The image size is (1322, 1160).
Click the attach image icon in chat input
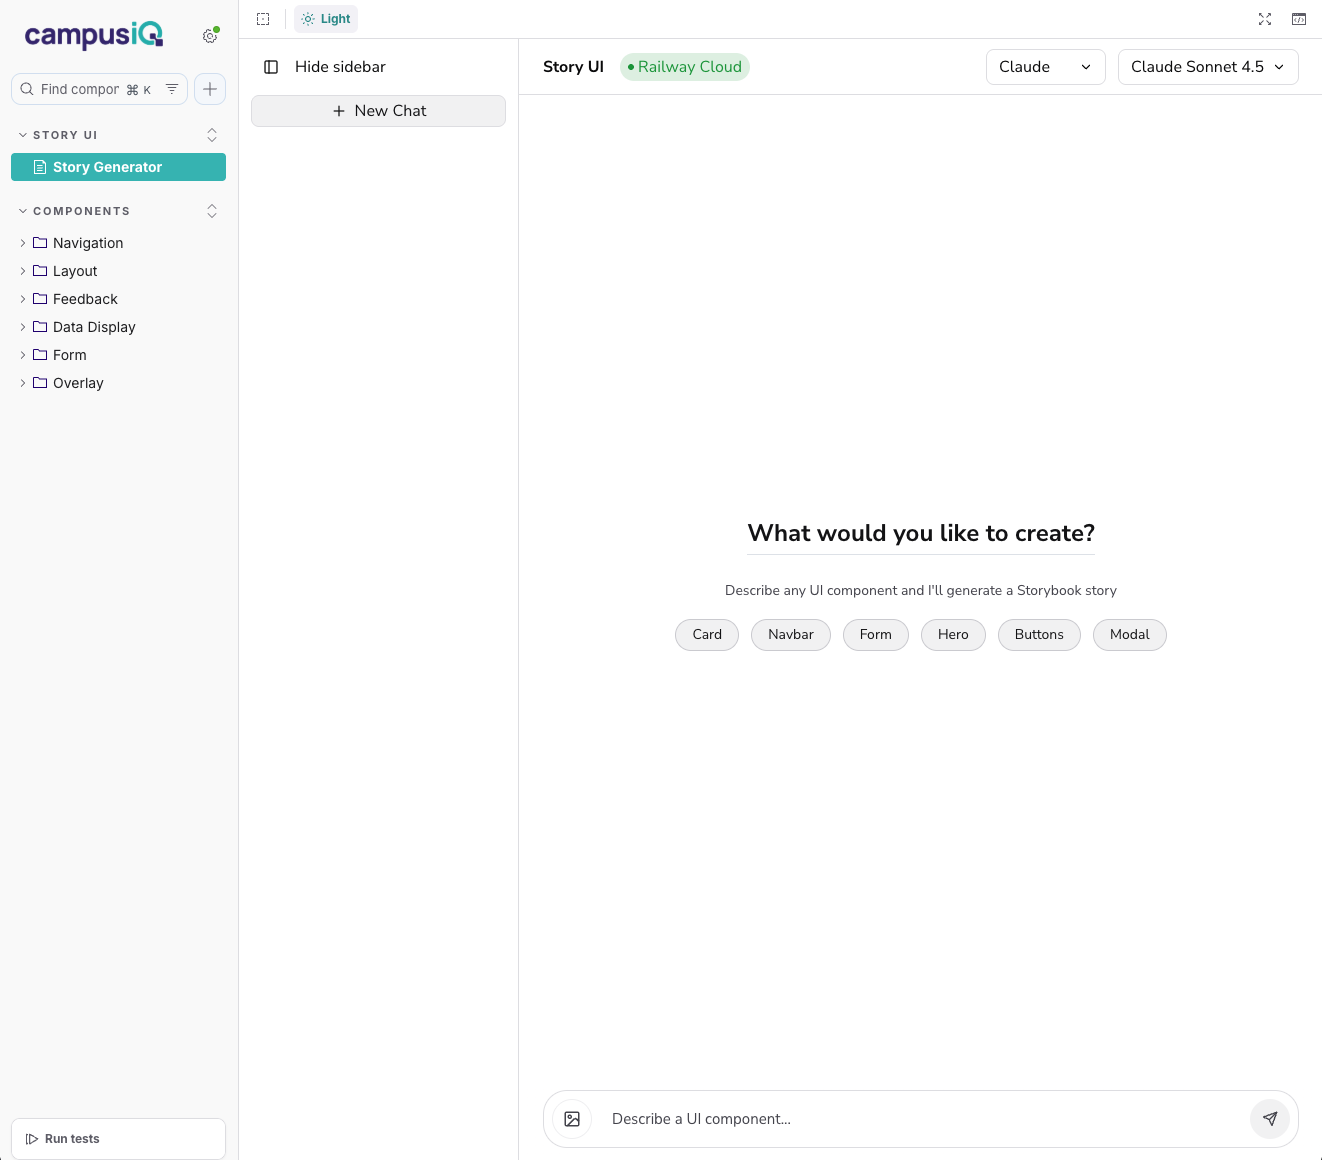pyautogui.click(x=571, y=1118)
